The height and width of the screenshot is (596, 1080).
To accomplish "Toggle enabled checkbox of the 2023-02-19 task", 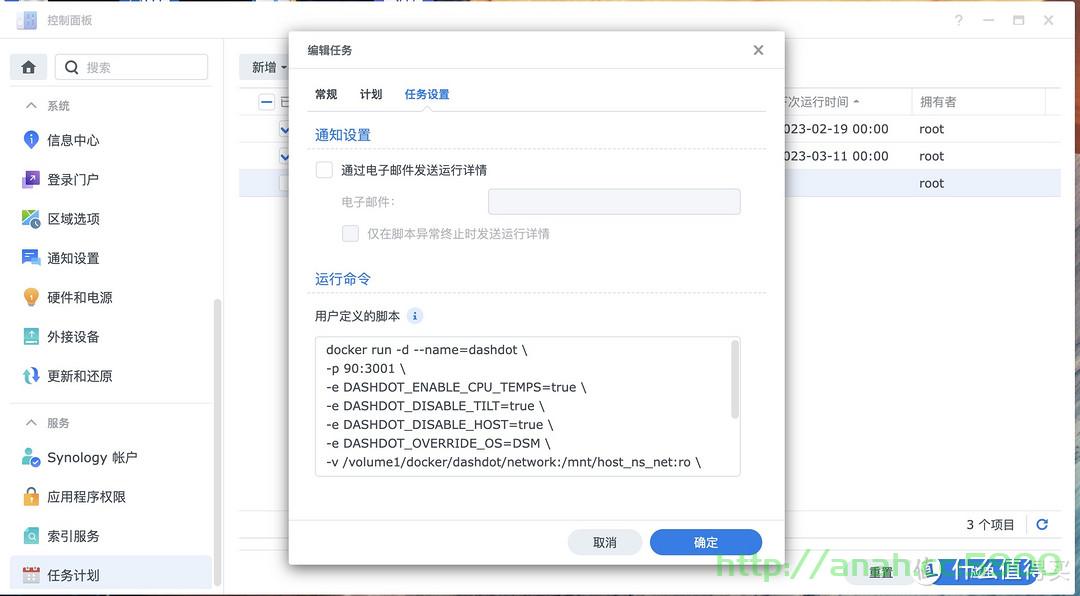I will [x=284, y=129].
